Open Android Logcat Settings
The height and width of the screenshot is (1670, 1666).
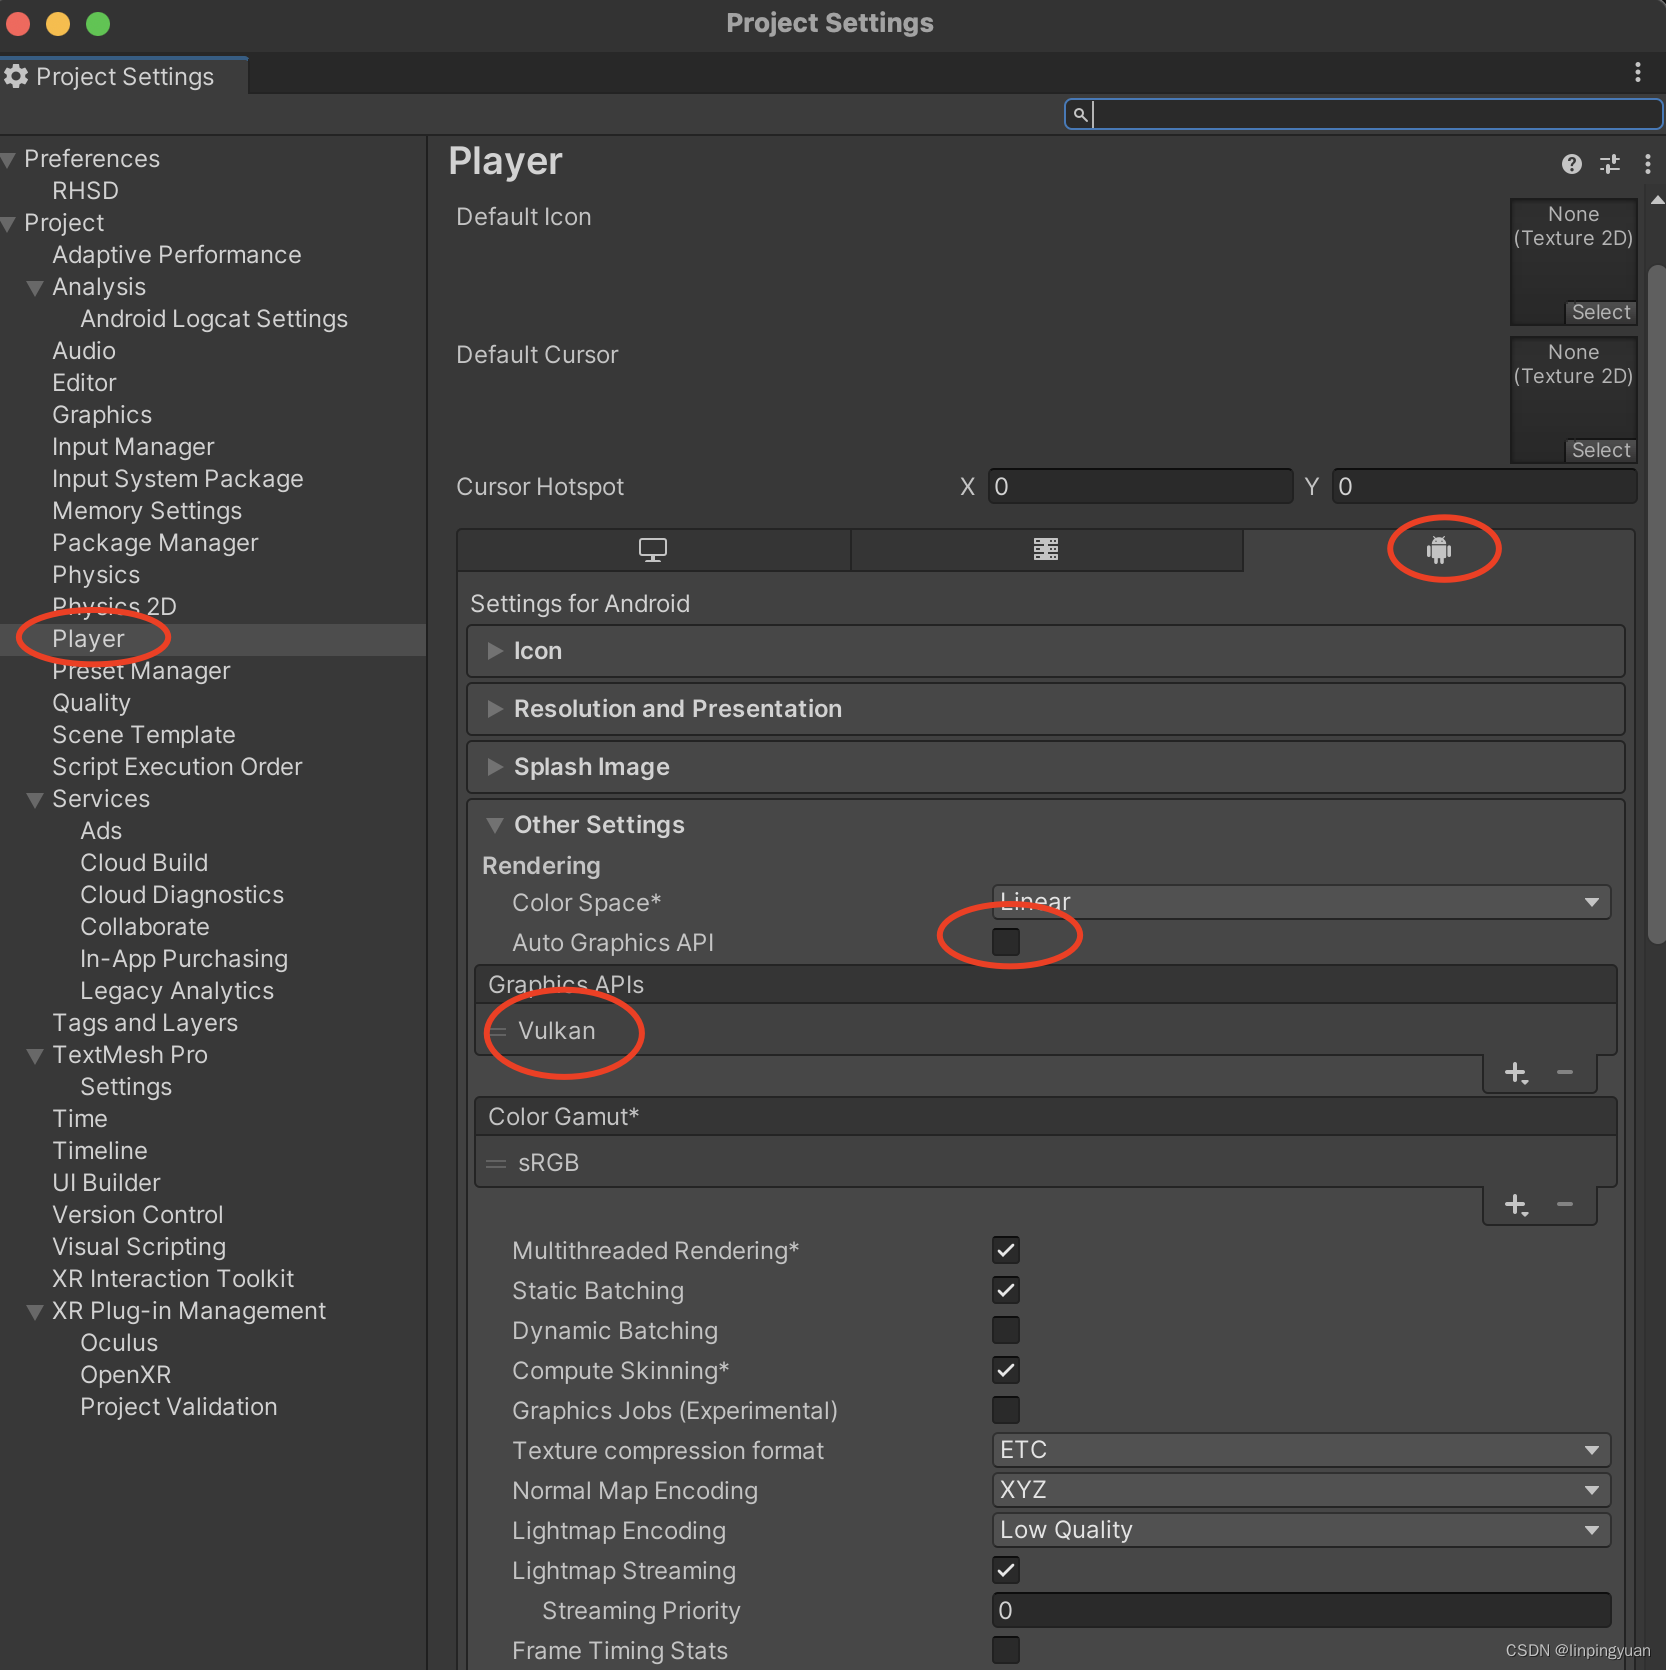click(x=214, y=319)
